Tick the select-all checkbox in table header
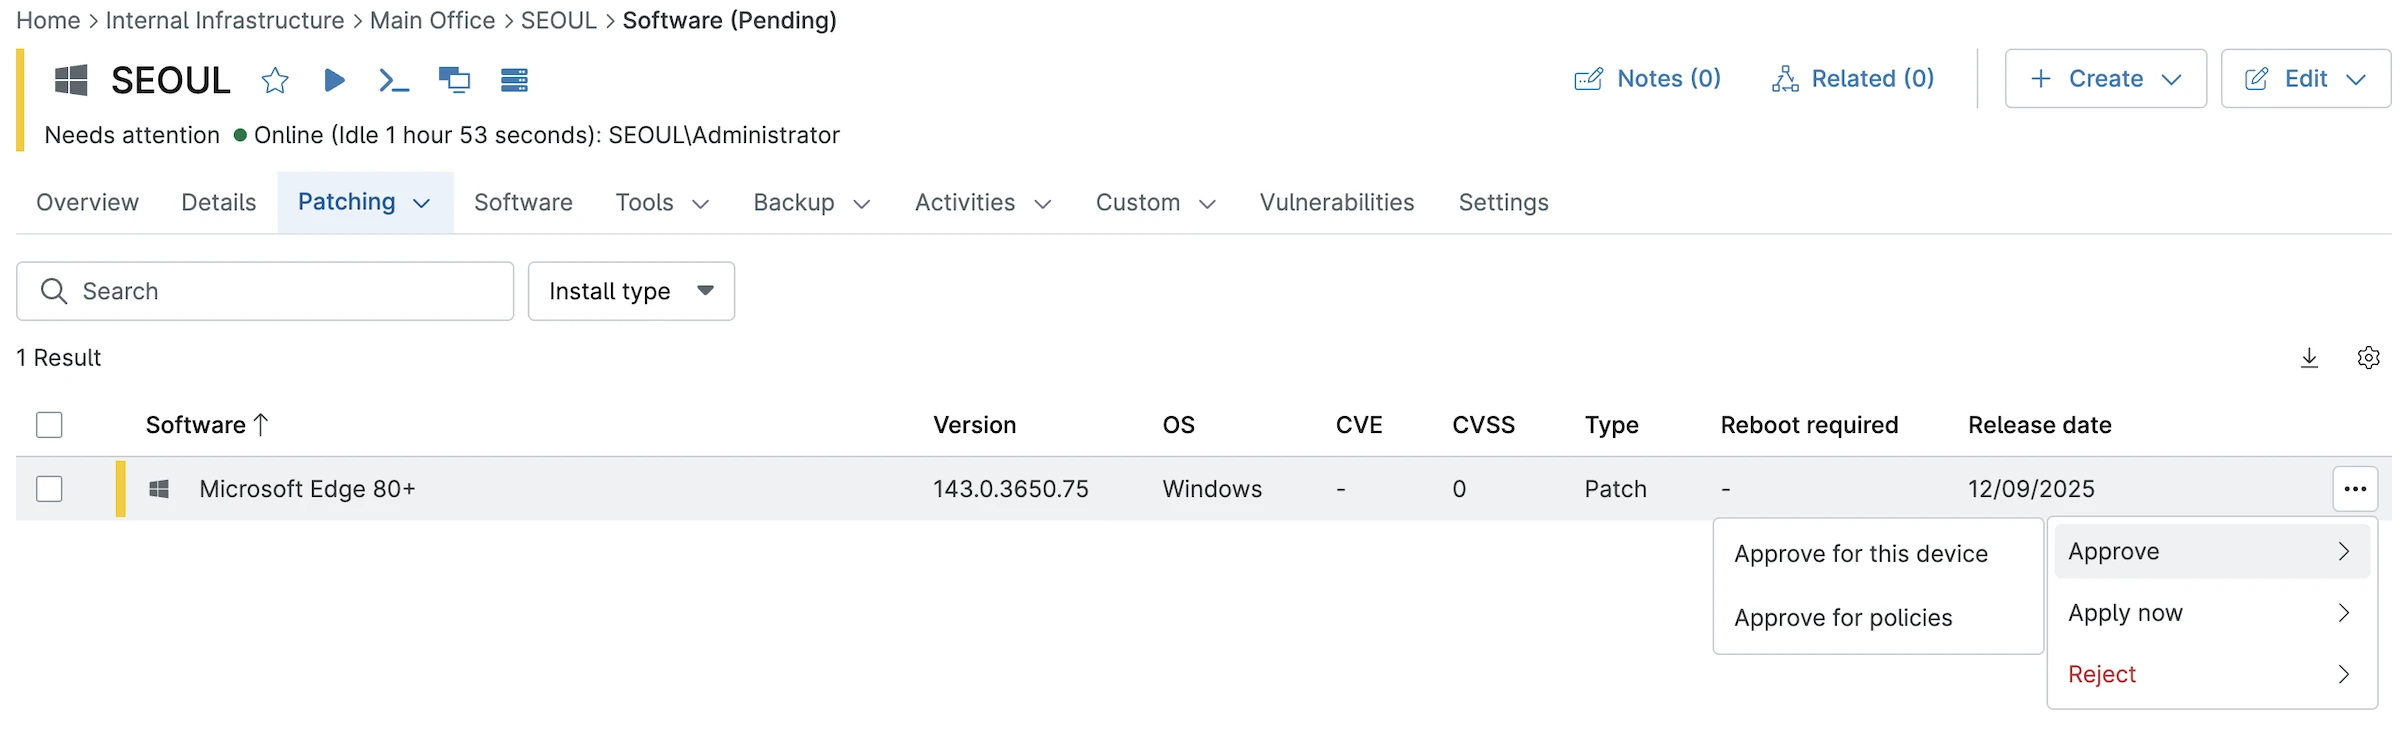The height and width of the screenshot is (738, 2404). (49, 425)
